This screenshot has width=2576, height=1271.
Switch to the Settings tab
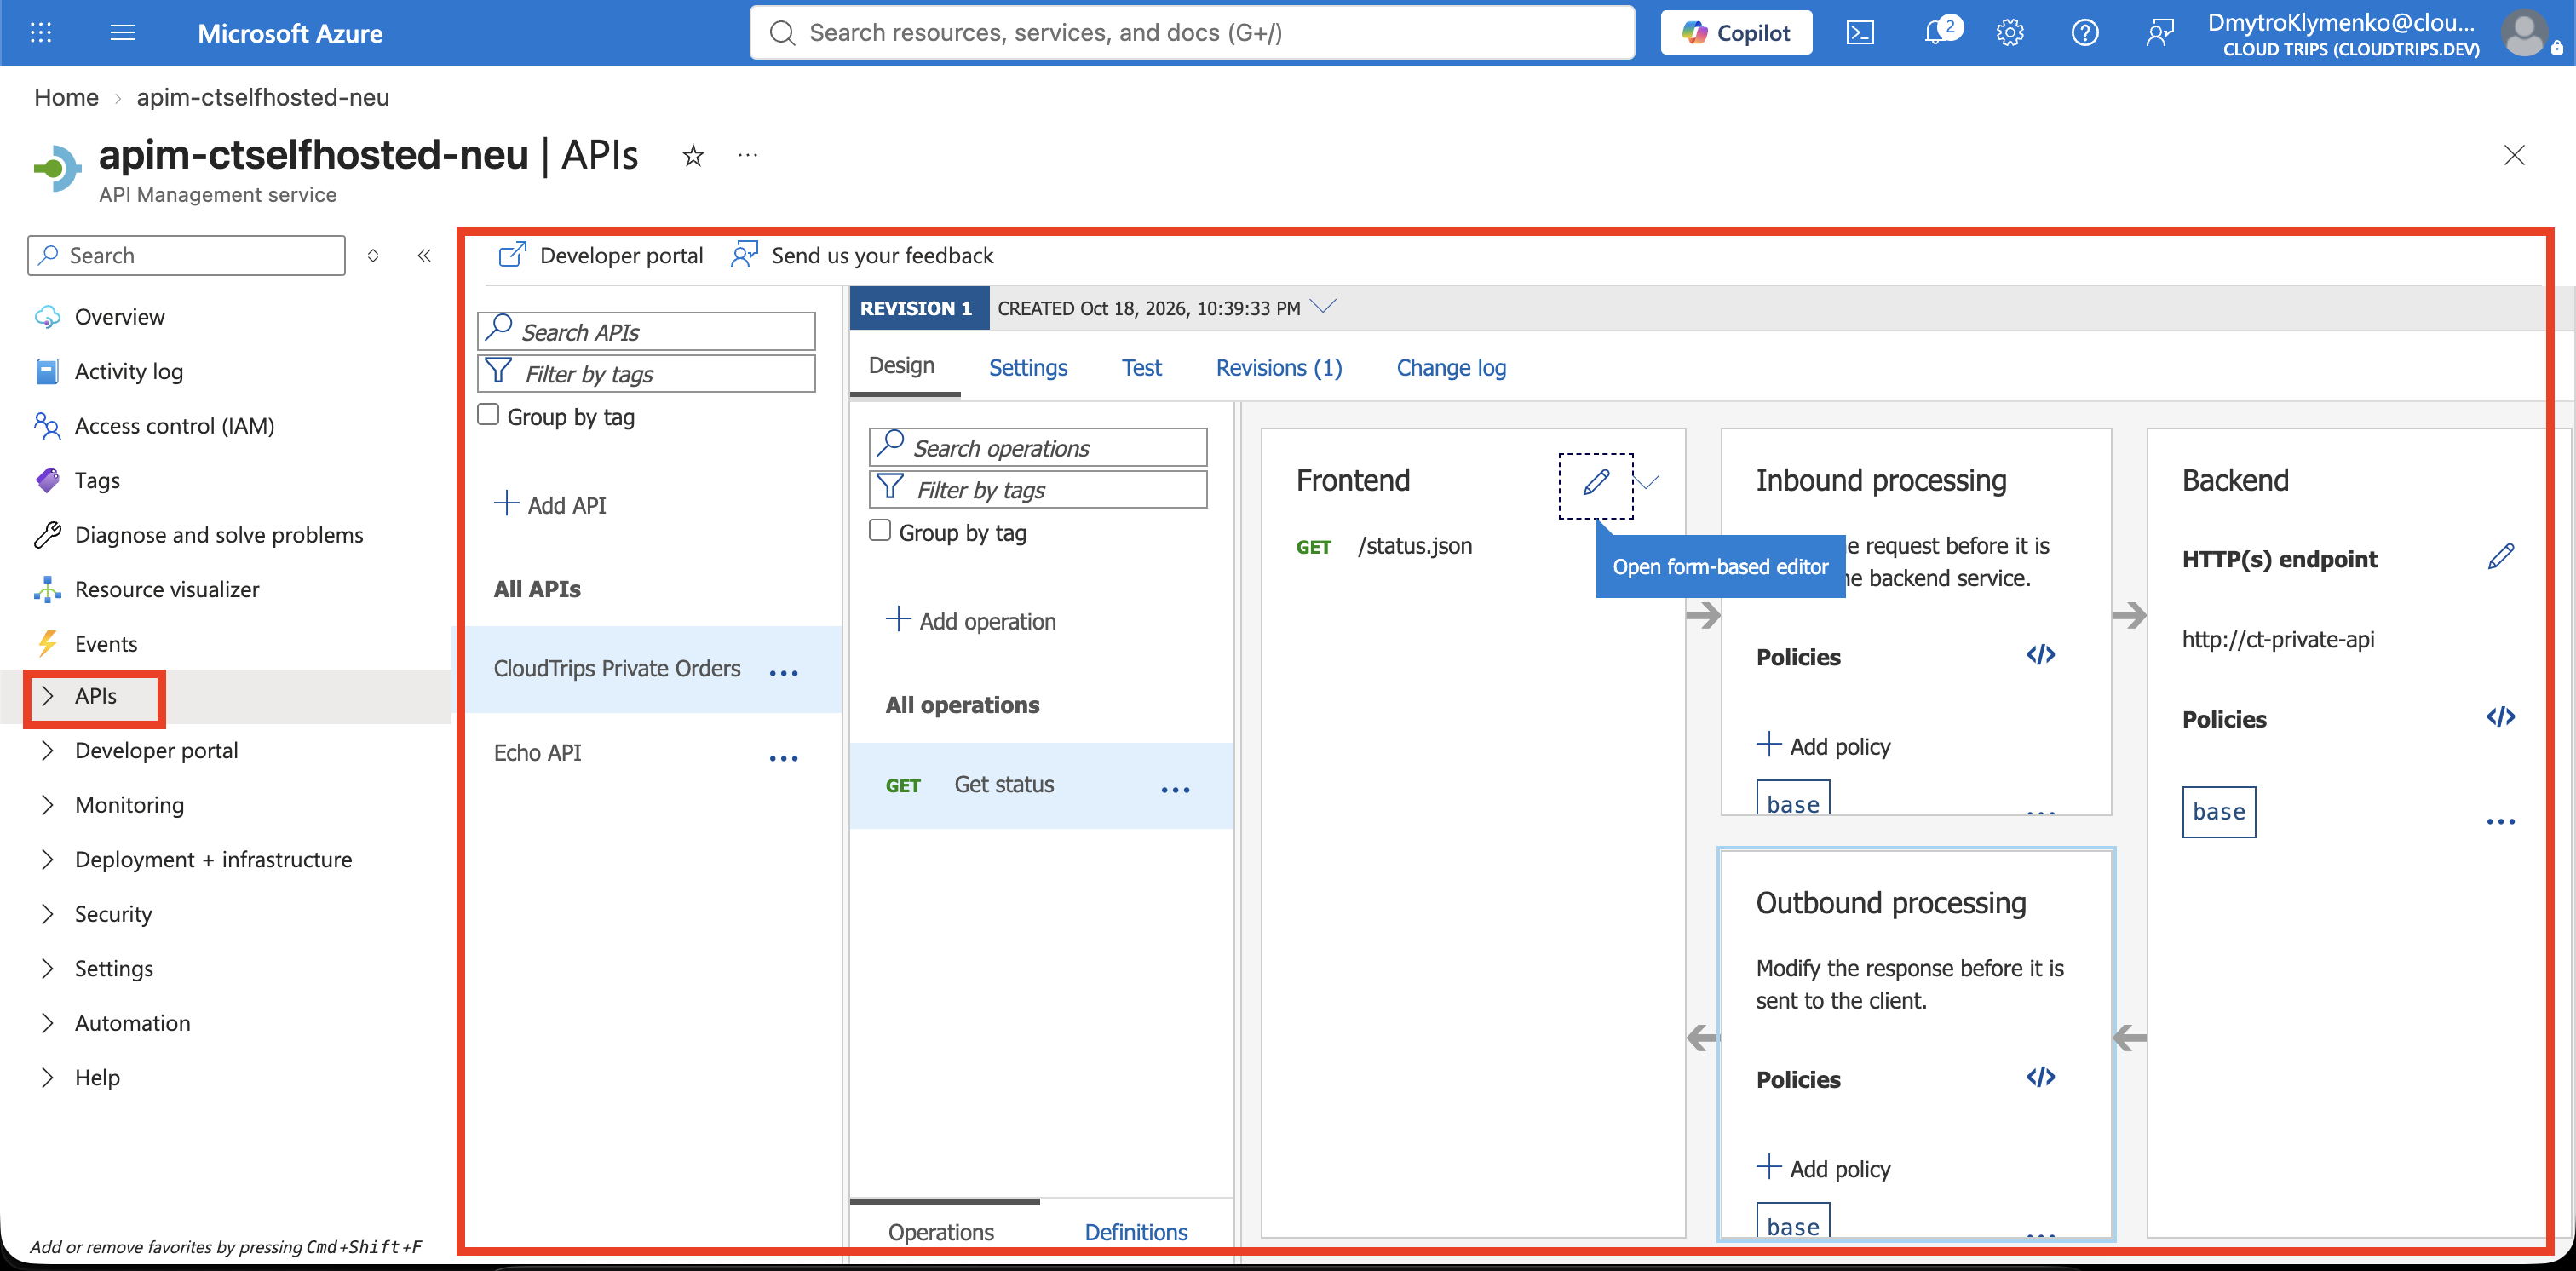click(1027, 368)
